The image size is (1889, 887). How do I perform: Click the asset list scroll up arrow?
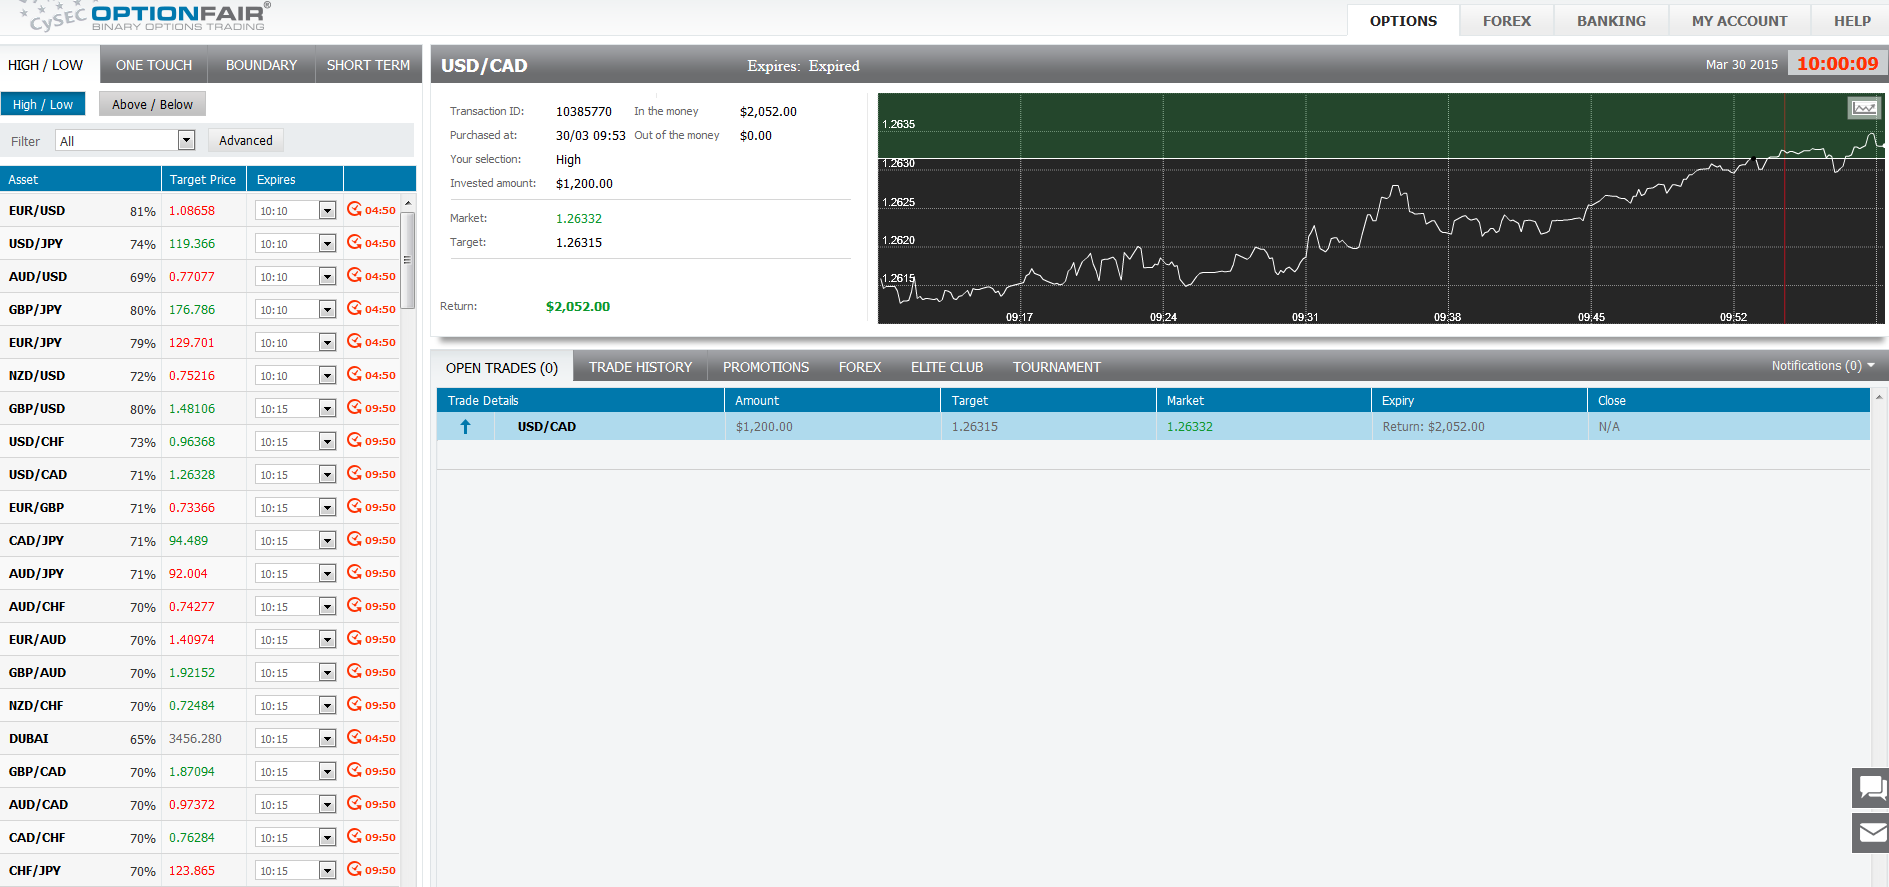click(x=408, y=203)
